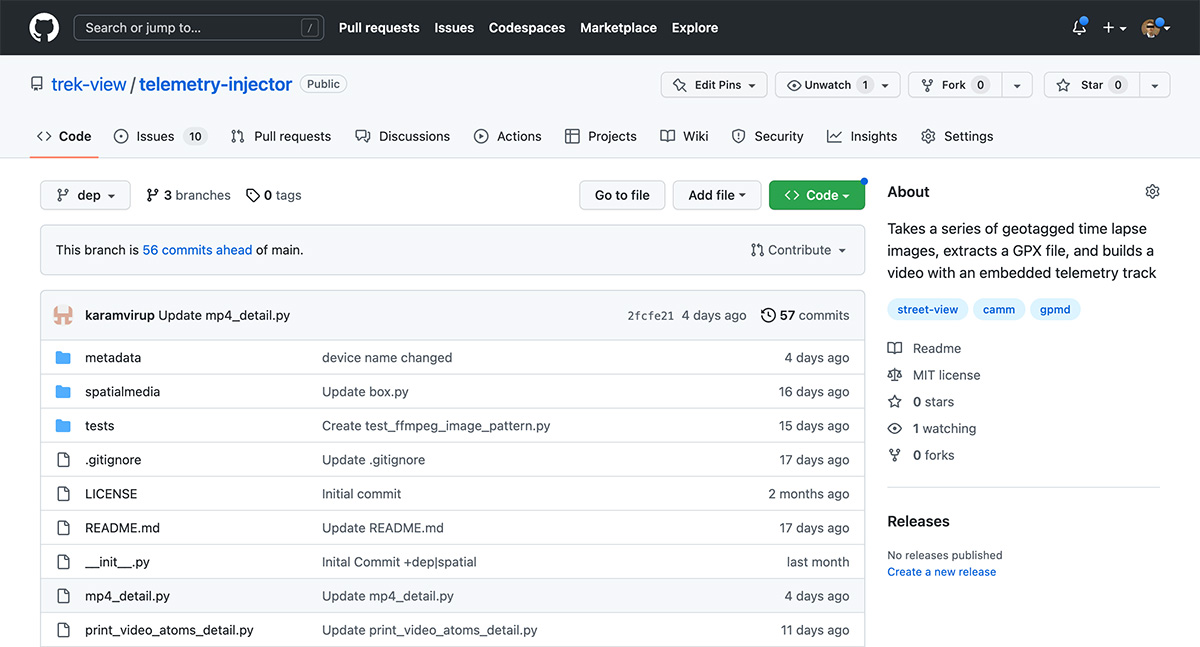Viewport: 1200px width, 647px height.
Task: Open the notifications bell
Action: coord(1079,28)
